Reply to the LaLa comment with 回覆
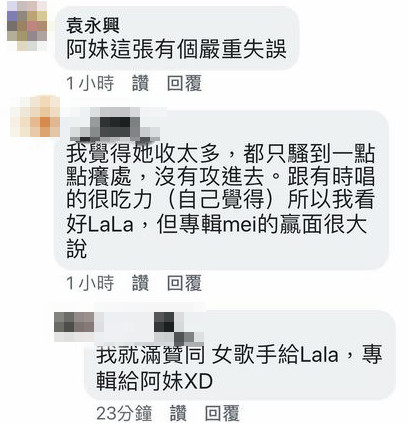The image size is (407, 423). 184,283
